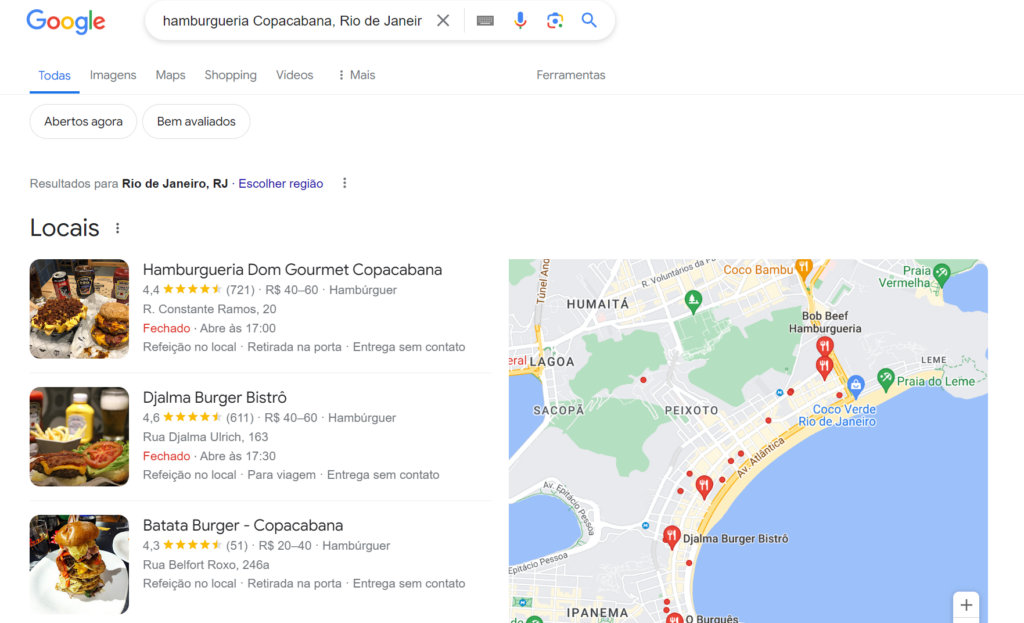Open the Vídeos tab
This screenshot has width=1024, height=623.
[x=295, y=75]
